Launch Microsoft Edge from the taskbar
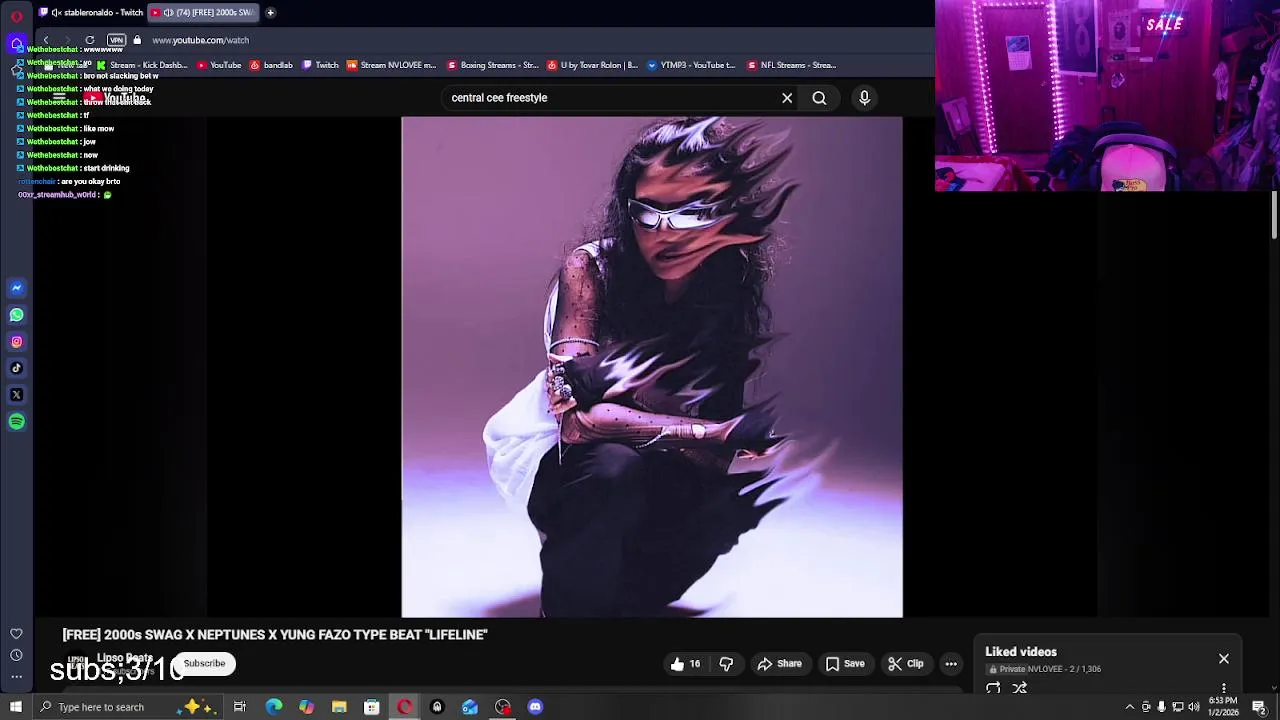Viewport: 1280px width, 720px height. 273,707
